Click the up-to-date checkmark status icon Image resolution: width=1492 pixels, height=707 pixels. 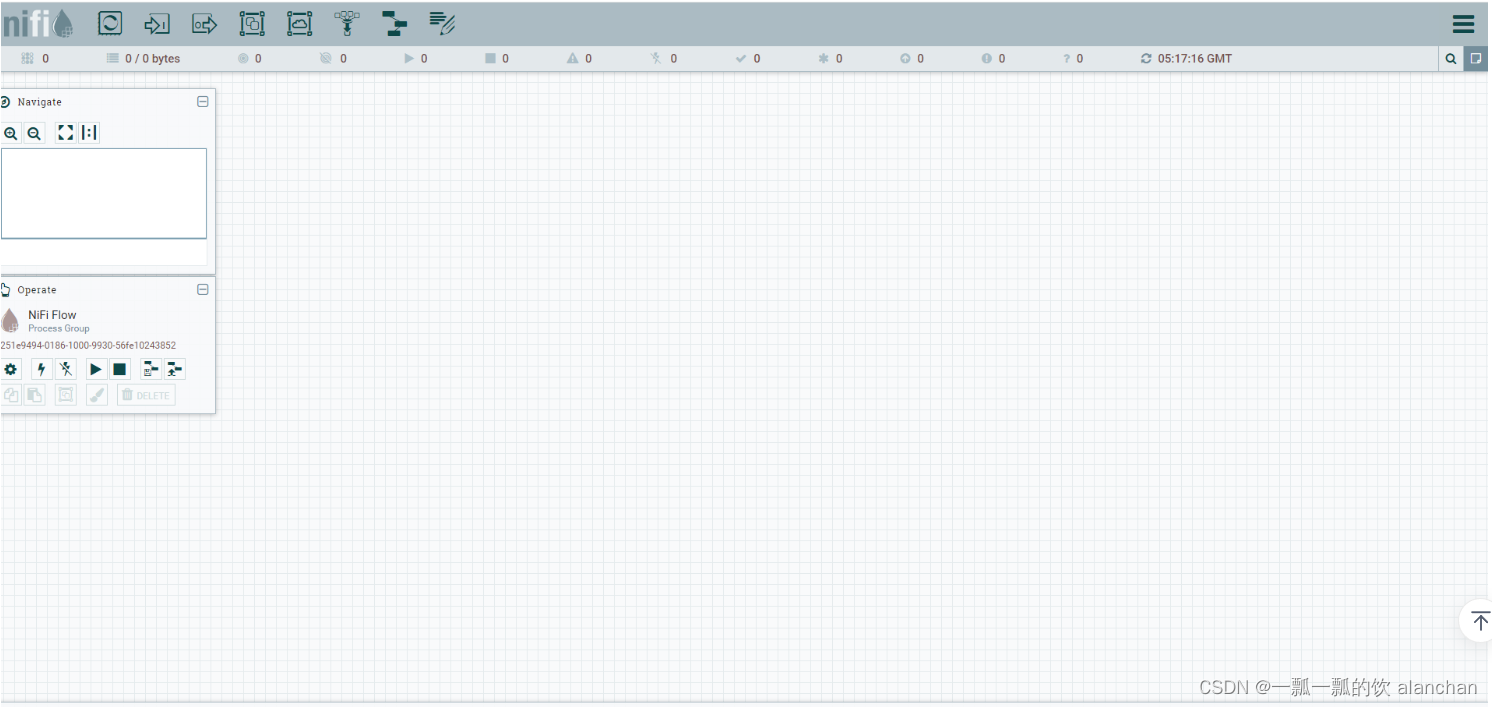[x=741, y=59]
